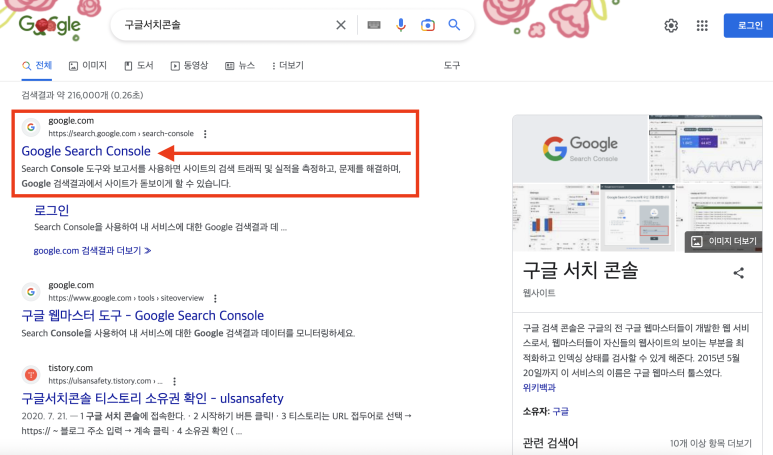Image resolution: width=773 pixels, height=455 pixels.
Task: Click the blue 로그인 button
Action: [x=748, y=26]
